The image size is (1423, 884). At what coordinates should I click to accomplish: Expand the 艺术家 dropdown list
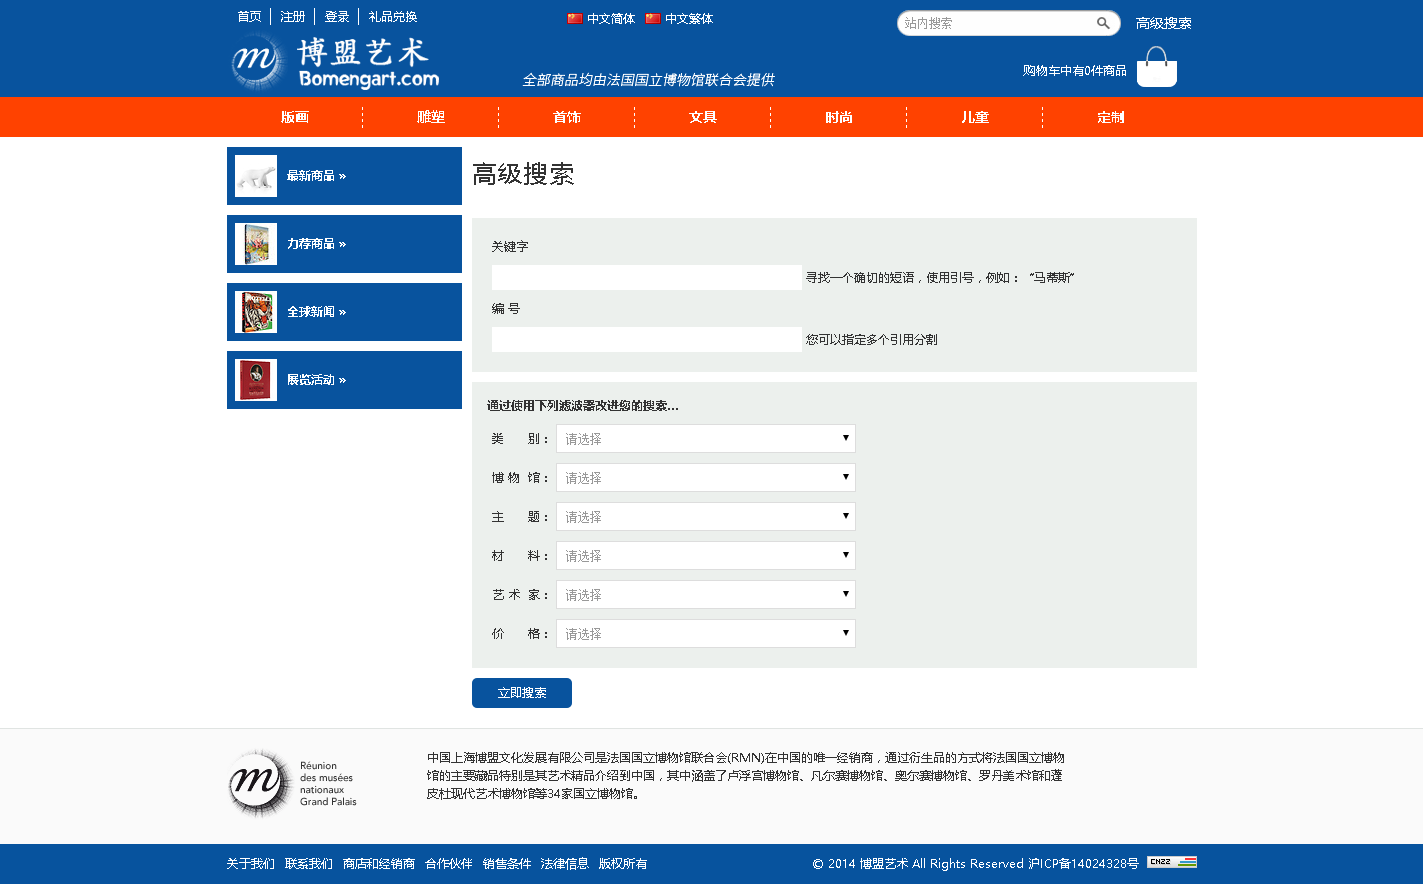point(705,594)
